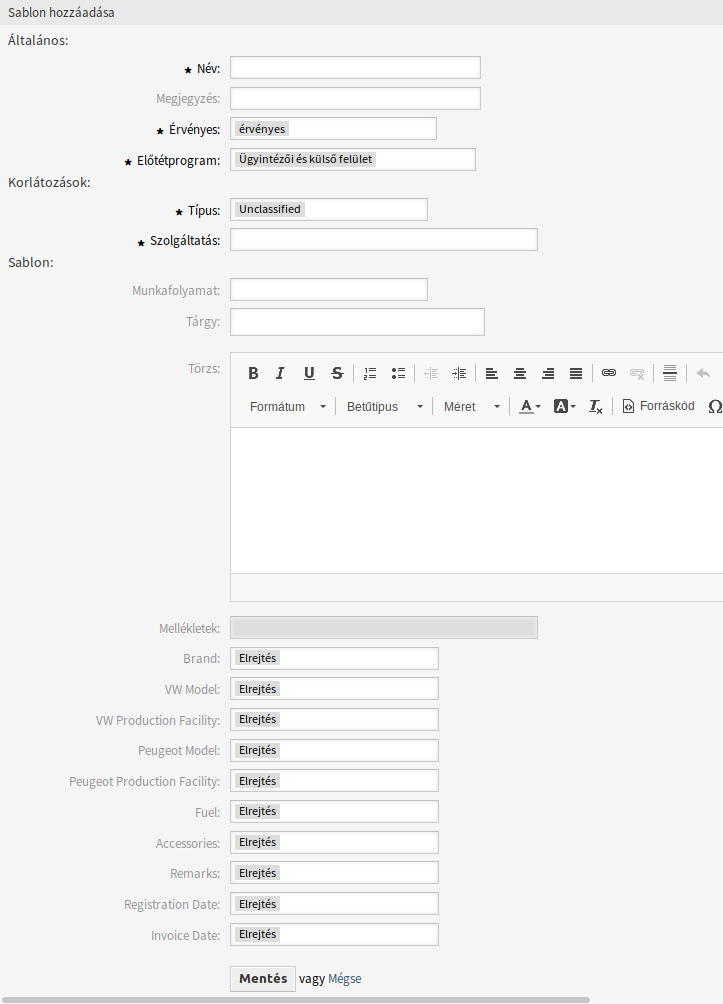Insert a hyperlink
This screenshot has height=1004, width=723.
click(x=609, y=373)
